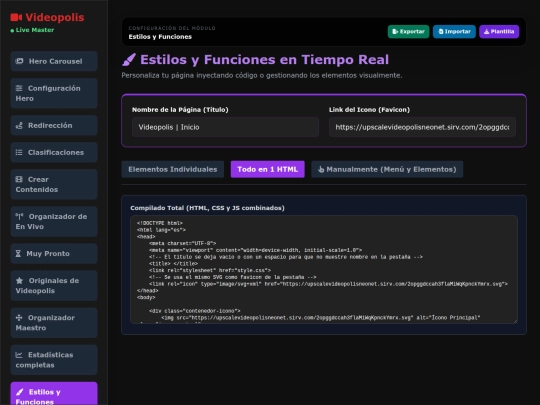Select the Todo en 1 HTML tab
This screenshot has width=540, height=405.
tap(268, 169)
